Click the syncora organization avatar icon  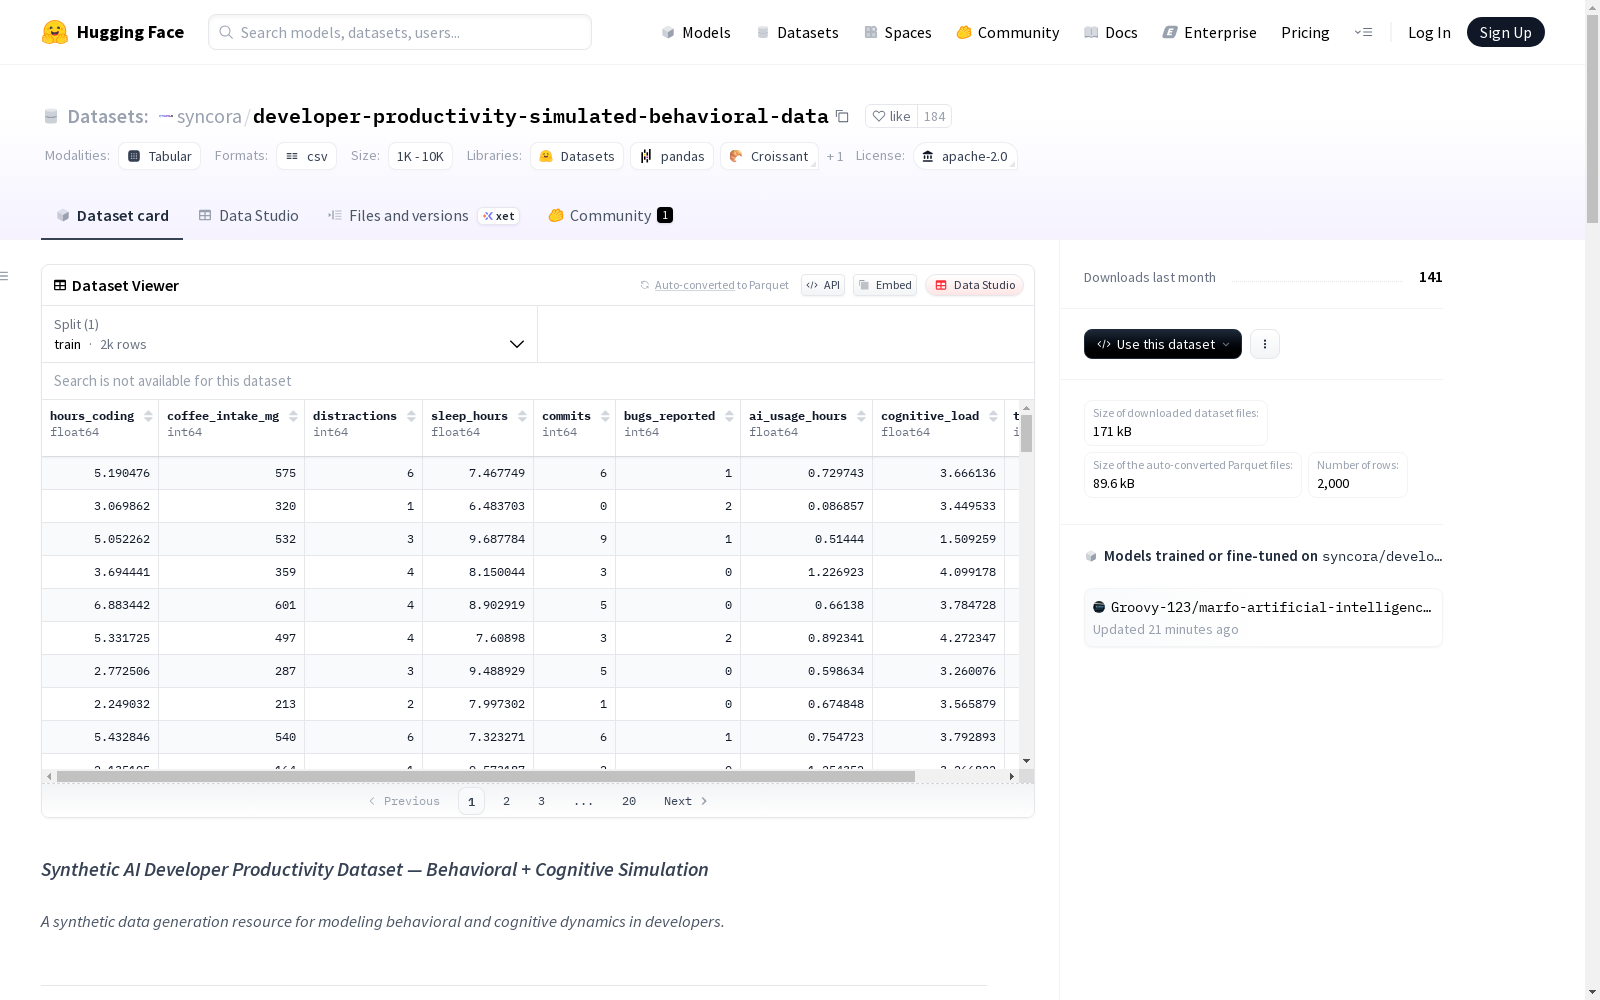[x=166, y=116]
